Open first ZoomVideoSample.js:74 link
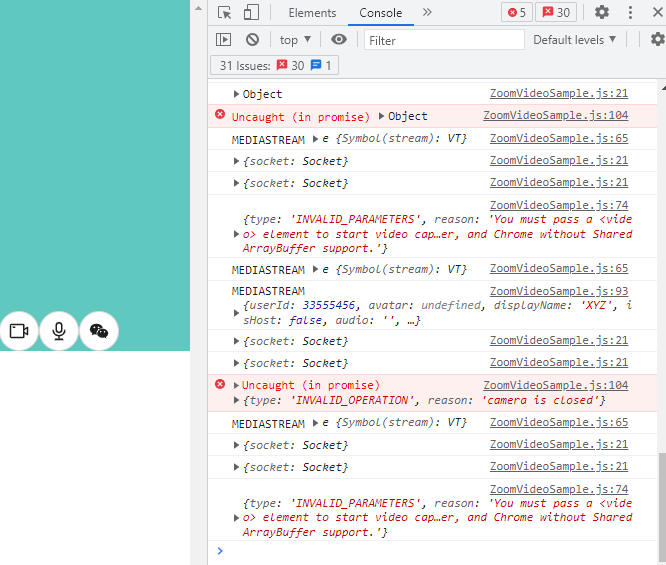 [x=559, y=205]
